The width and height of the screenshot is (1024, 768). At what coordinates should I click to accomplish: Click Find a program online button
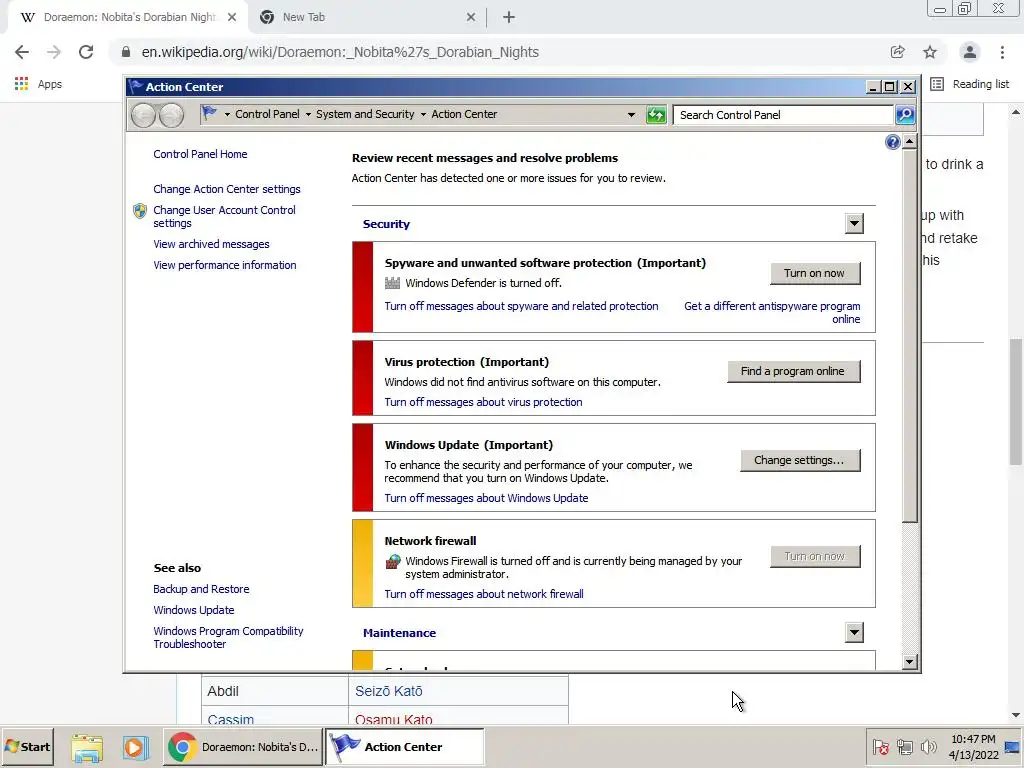(793, 372)
